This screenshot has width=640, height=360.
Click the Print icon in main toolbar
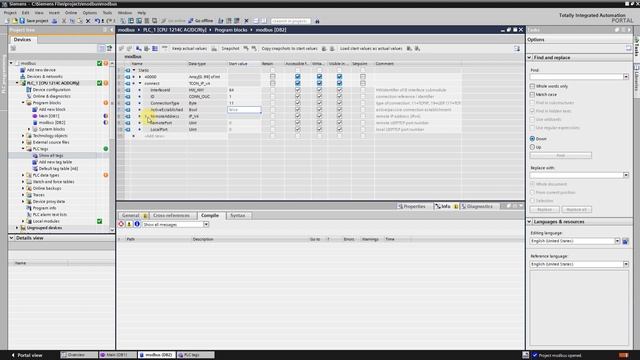54,21
